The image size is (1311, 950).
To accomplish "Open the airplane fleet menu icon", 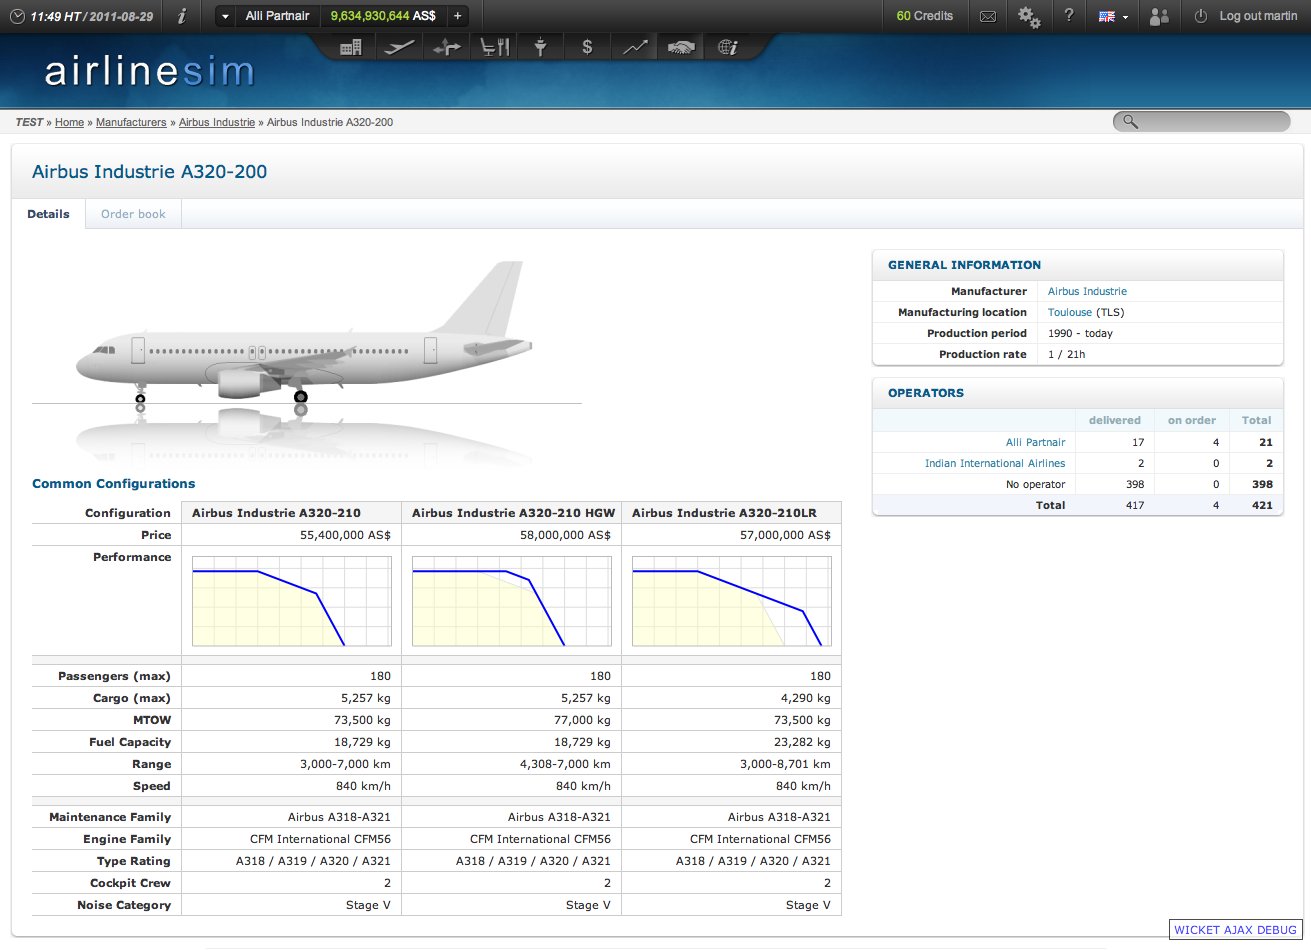I will click(398, 47).
